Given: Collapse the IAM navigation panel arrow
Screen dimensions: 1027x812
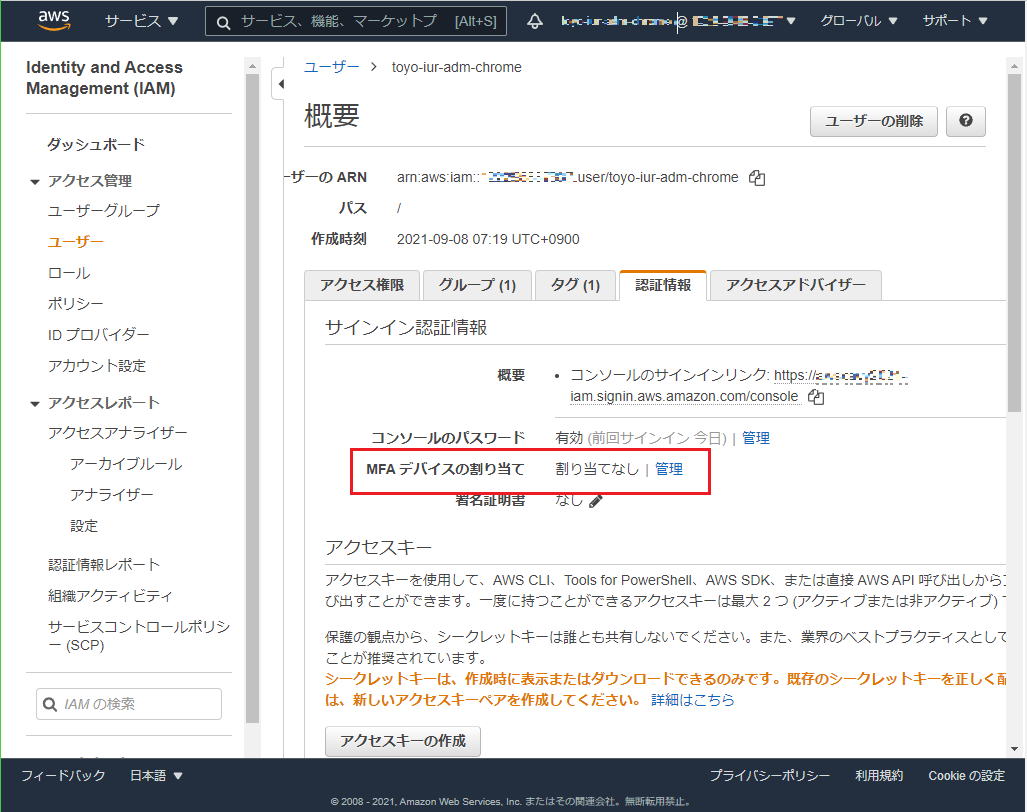Looking at the screenshot, I should tap(283, 84).
